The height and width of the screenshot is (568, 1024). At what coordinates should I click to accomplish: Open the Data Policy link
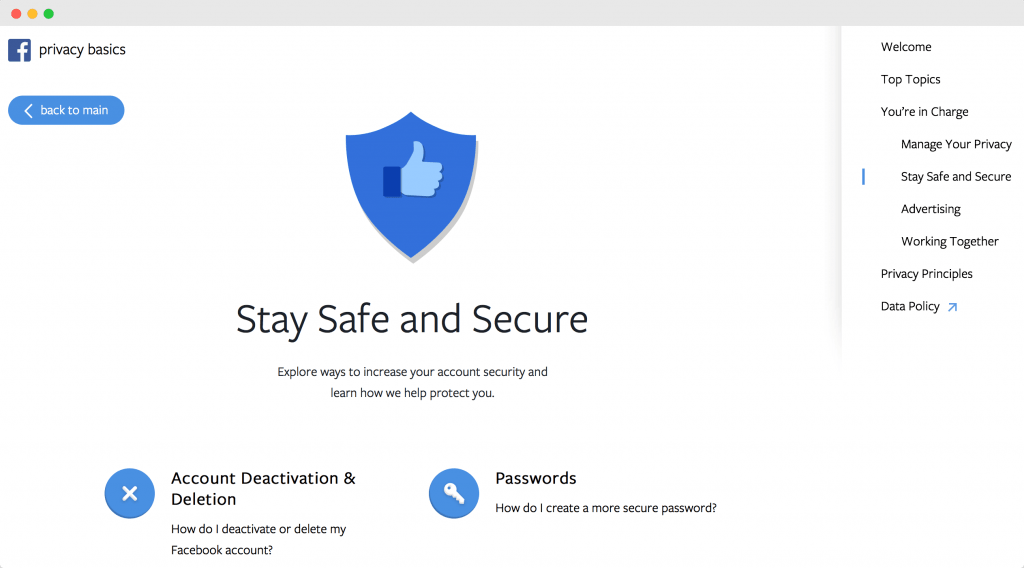[x=910, y=306]
